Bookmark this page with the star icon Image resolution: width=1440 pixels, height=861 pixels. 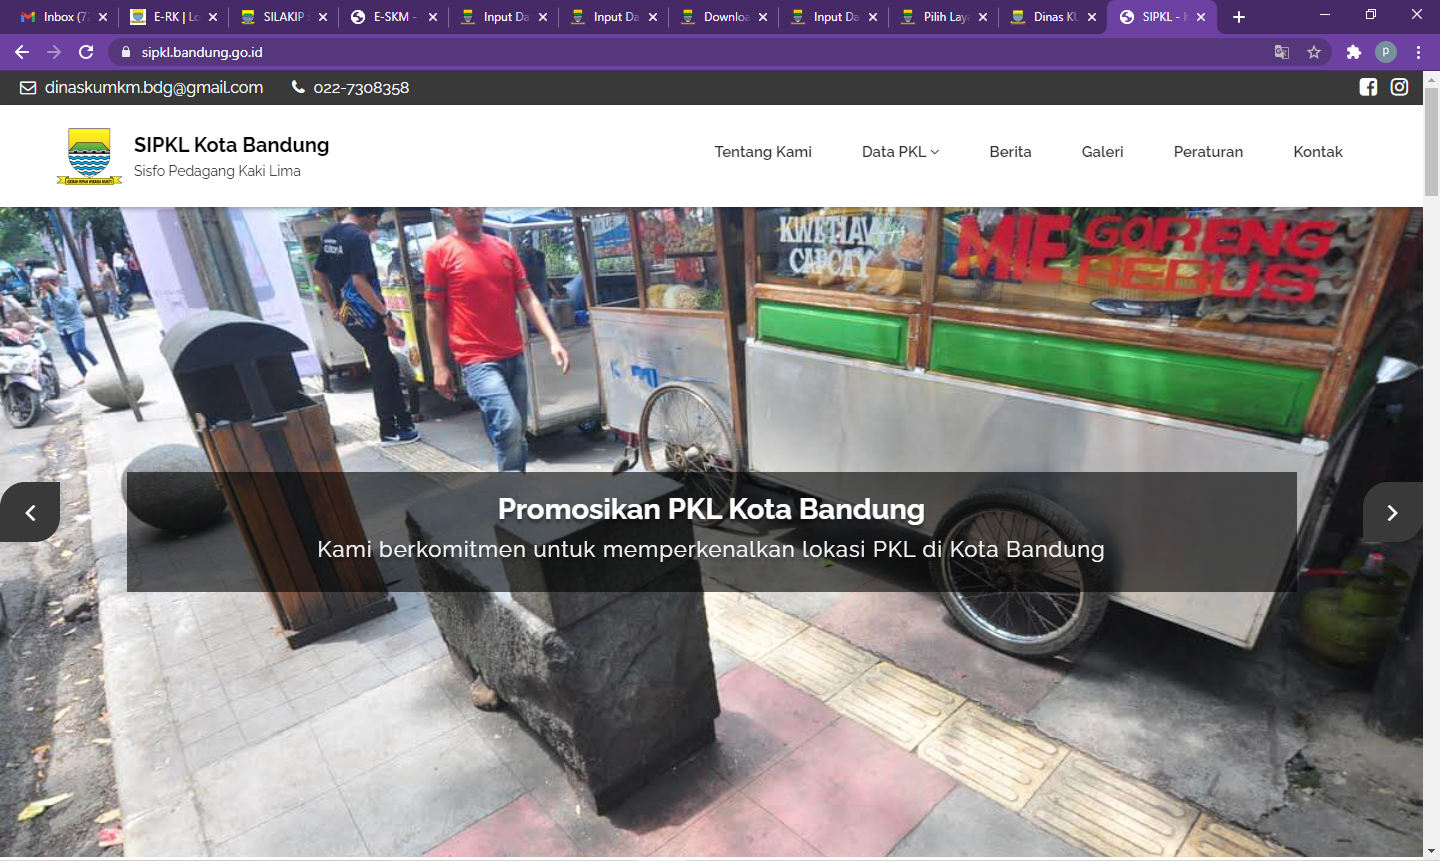tap(1314, 52)
